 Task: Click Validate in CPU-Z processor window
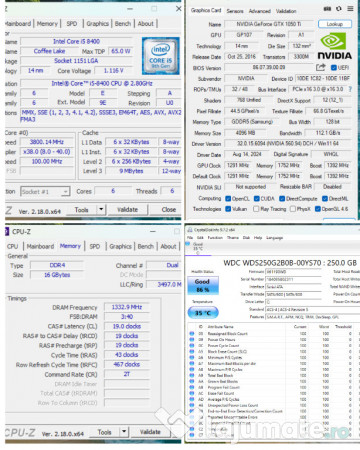[127, 210]
